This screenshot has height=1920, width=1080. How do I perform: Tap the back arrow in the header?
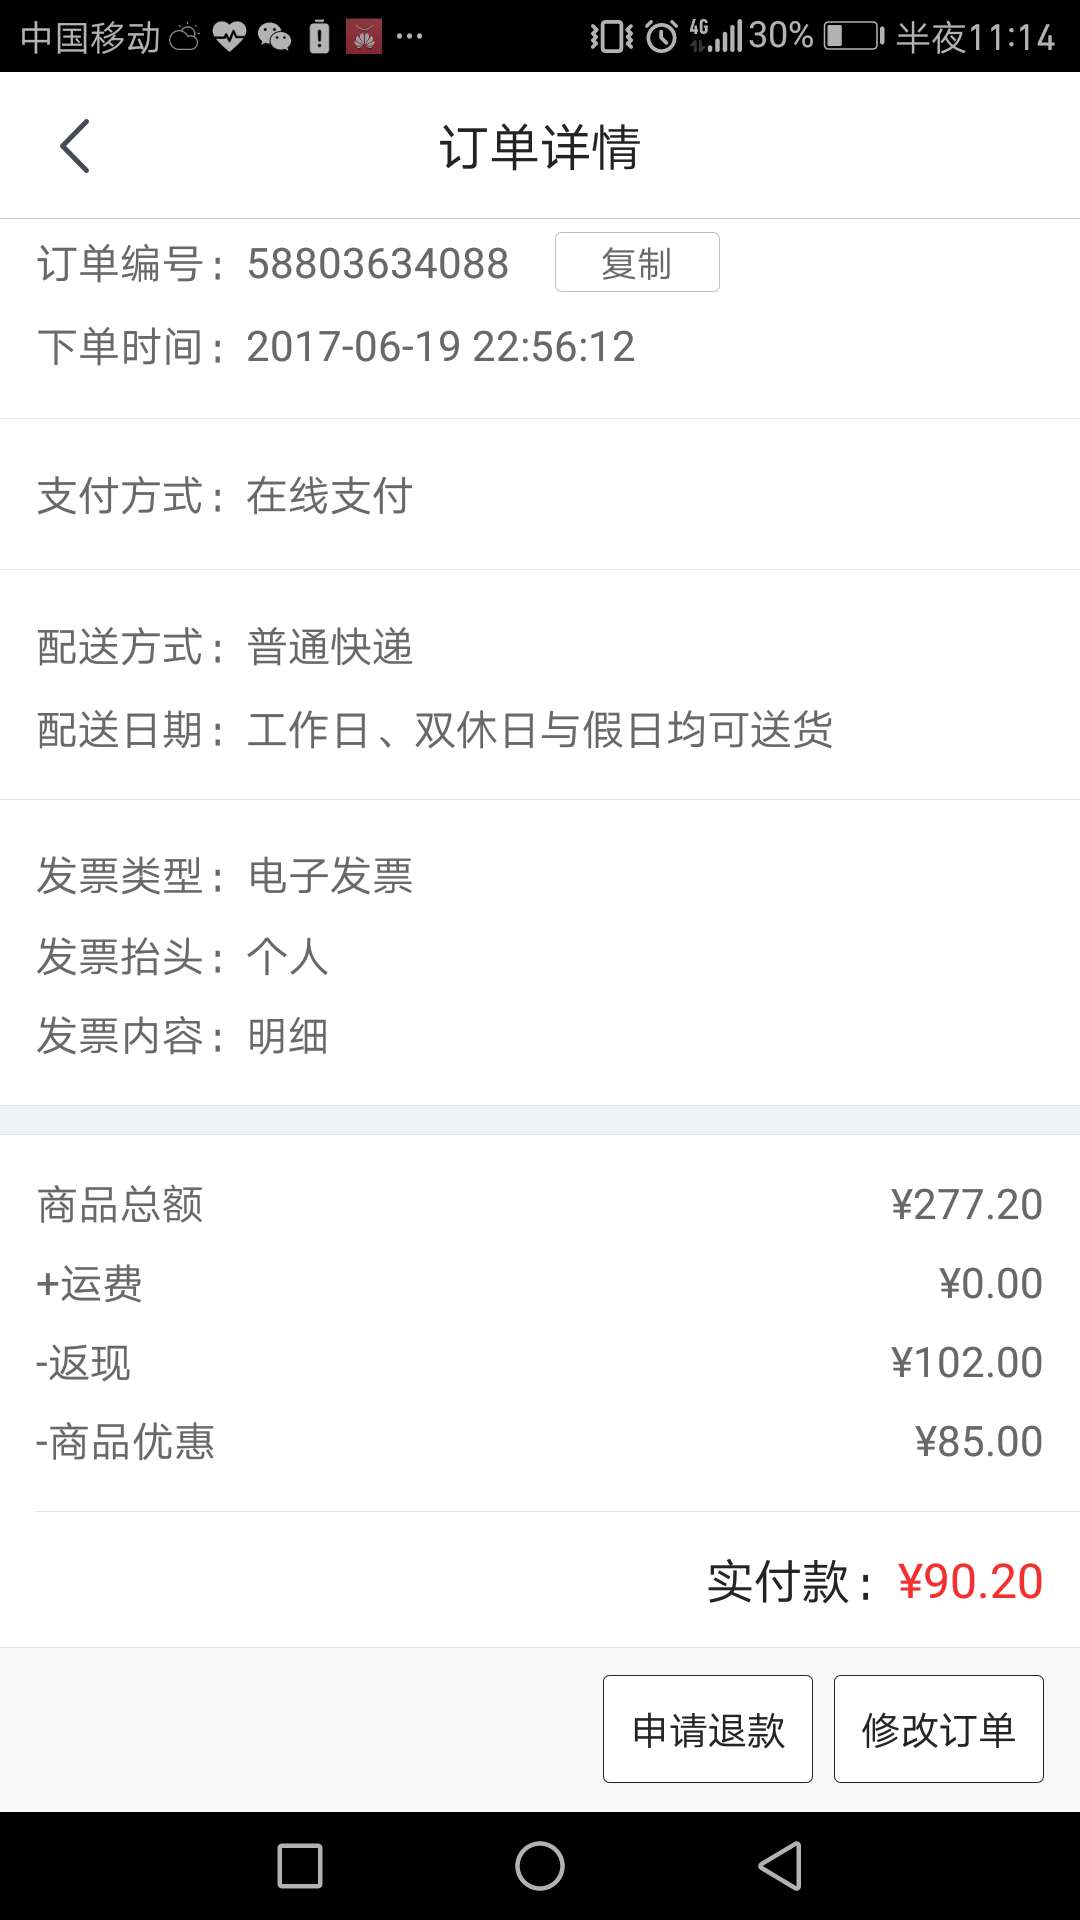[x=75, y=146]
